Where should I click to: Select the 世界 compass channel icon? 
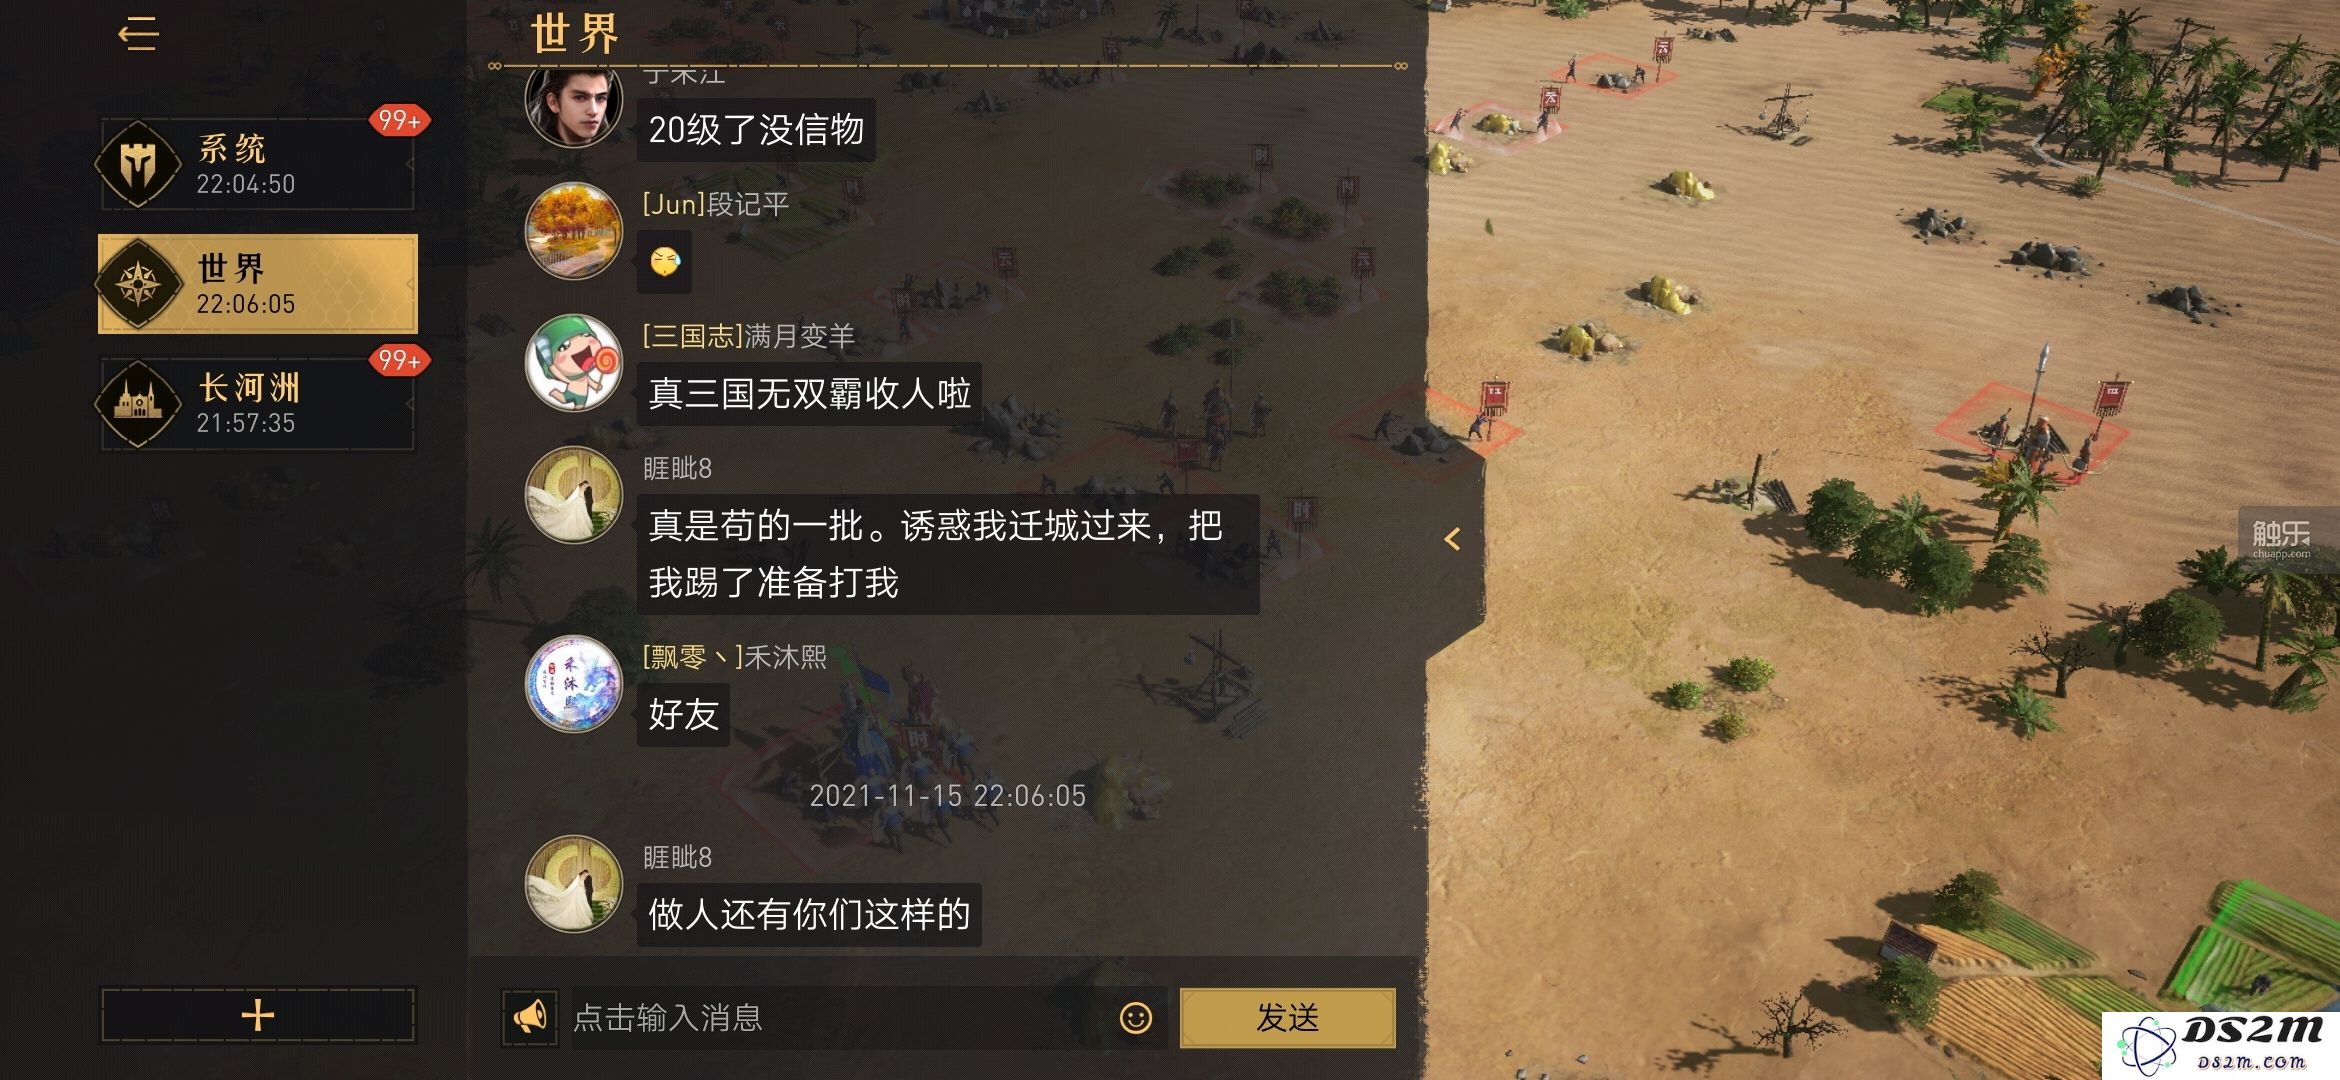pos(139,284)
